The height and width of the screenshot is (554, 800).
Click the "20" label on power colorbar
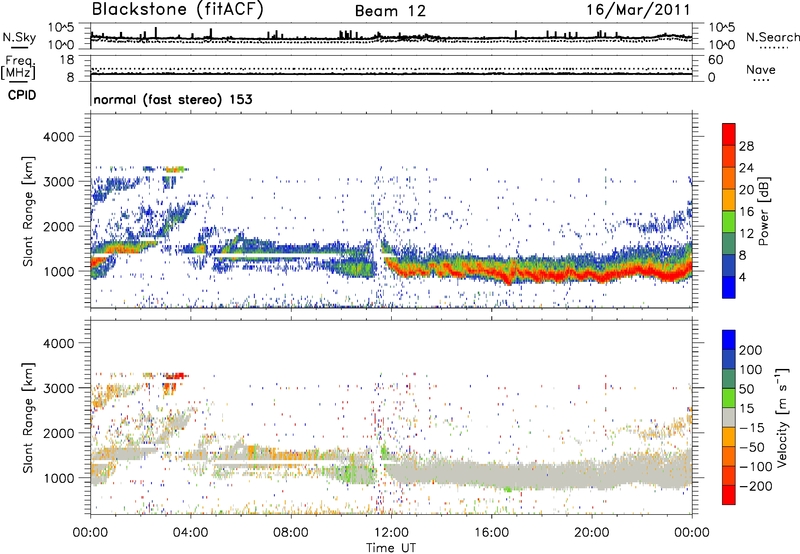pos(746,190)
